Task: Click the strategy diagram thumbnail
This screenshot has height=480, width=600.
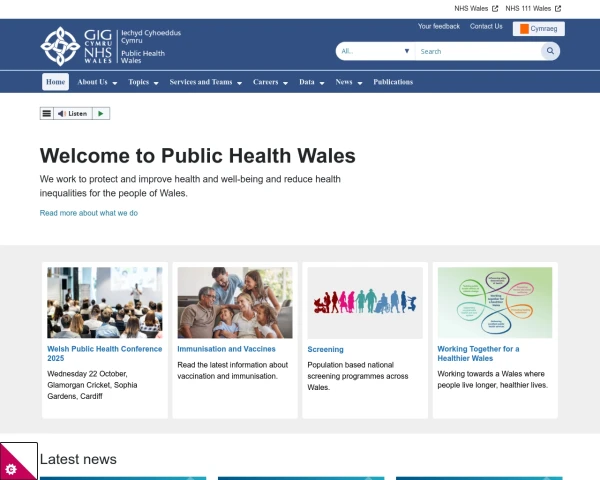Action: click(495, 302)
